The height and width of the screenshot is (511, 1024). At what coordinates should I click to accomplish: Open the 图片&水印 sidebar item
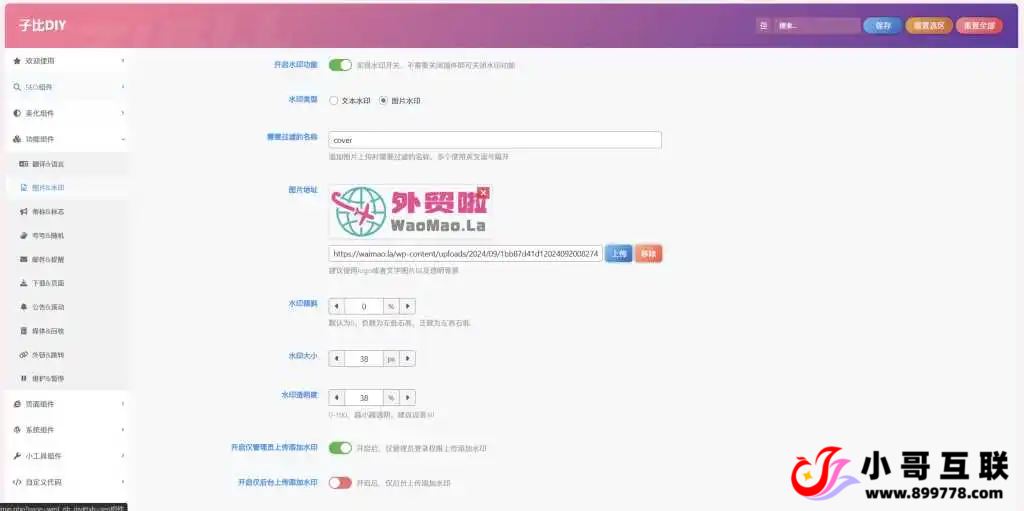click(48, 188)
